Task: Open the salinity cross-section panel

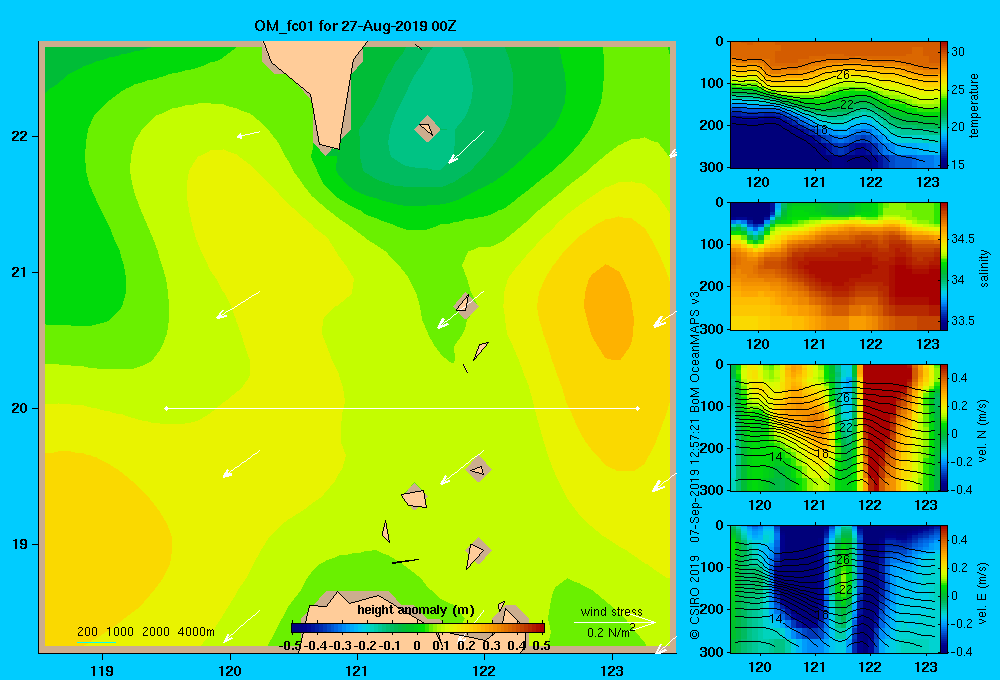Action: (x=834, y=266)
